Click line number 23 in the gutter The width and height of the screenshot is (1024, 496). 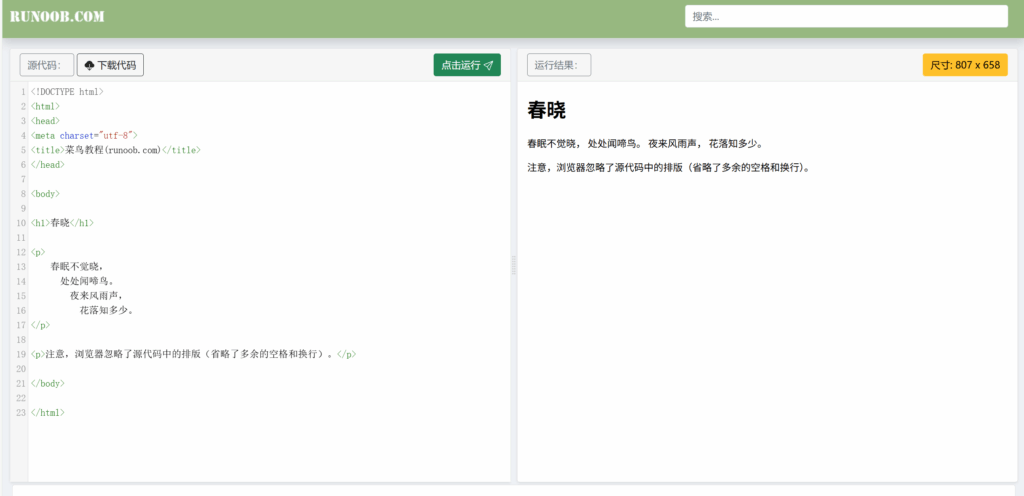click(x=20, y=412)
